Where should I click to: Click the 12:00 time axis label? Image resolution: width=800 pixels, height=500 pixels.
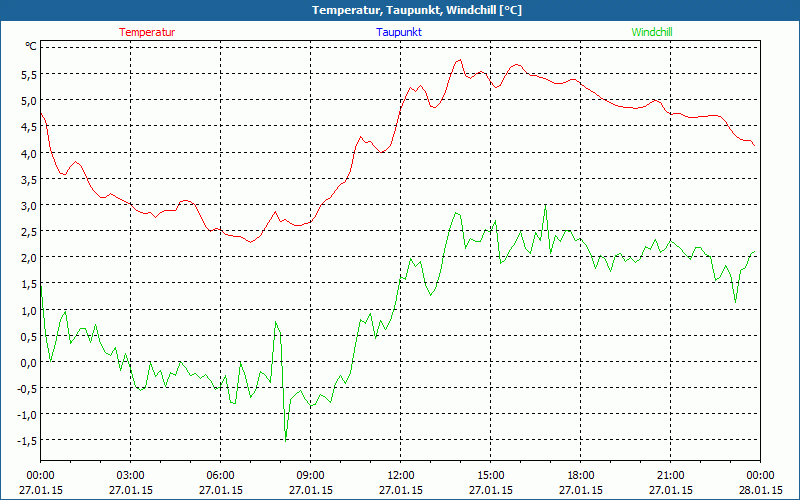click(x=401, y=476)
